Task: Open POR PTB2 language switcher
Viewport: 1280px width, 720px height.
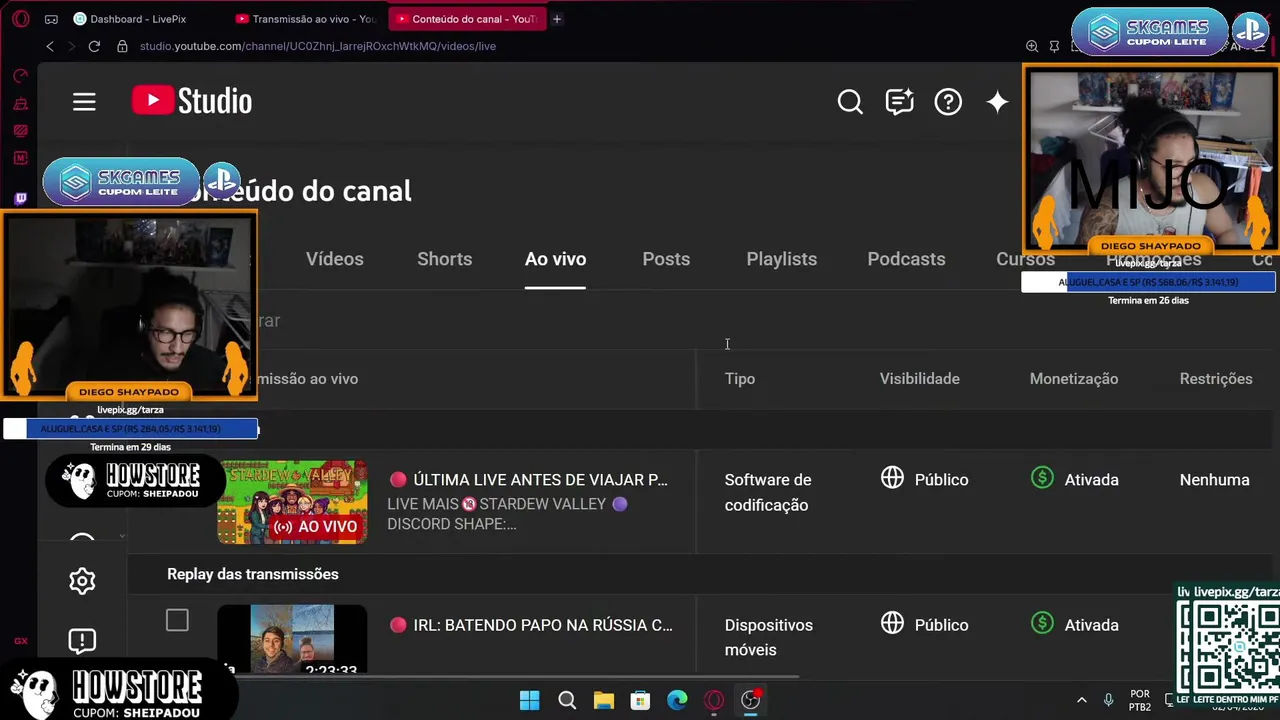Action: pyautogui.click(x=1140, y=700)
